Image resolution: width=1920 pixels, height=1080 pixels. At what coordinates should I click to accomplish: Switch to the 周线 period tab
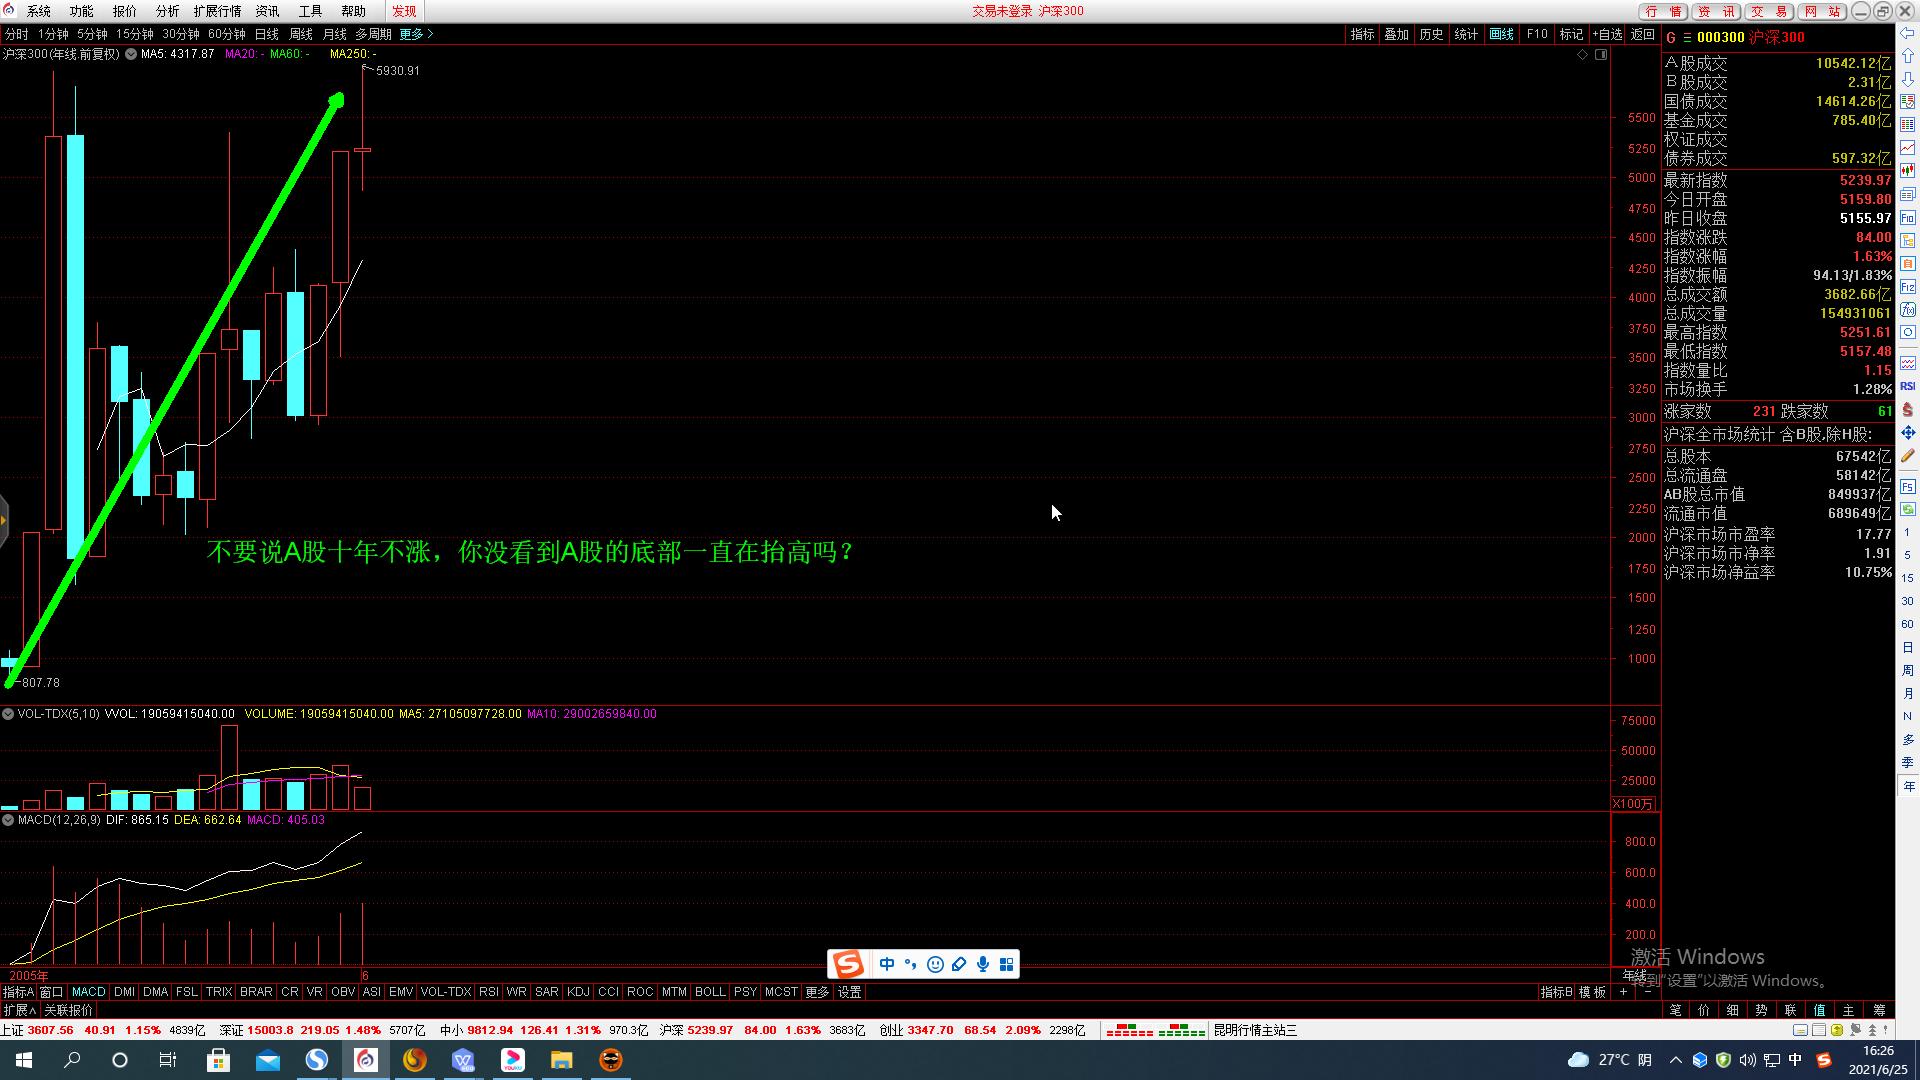pyautogui.click(x=300, y=34)
